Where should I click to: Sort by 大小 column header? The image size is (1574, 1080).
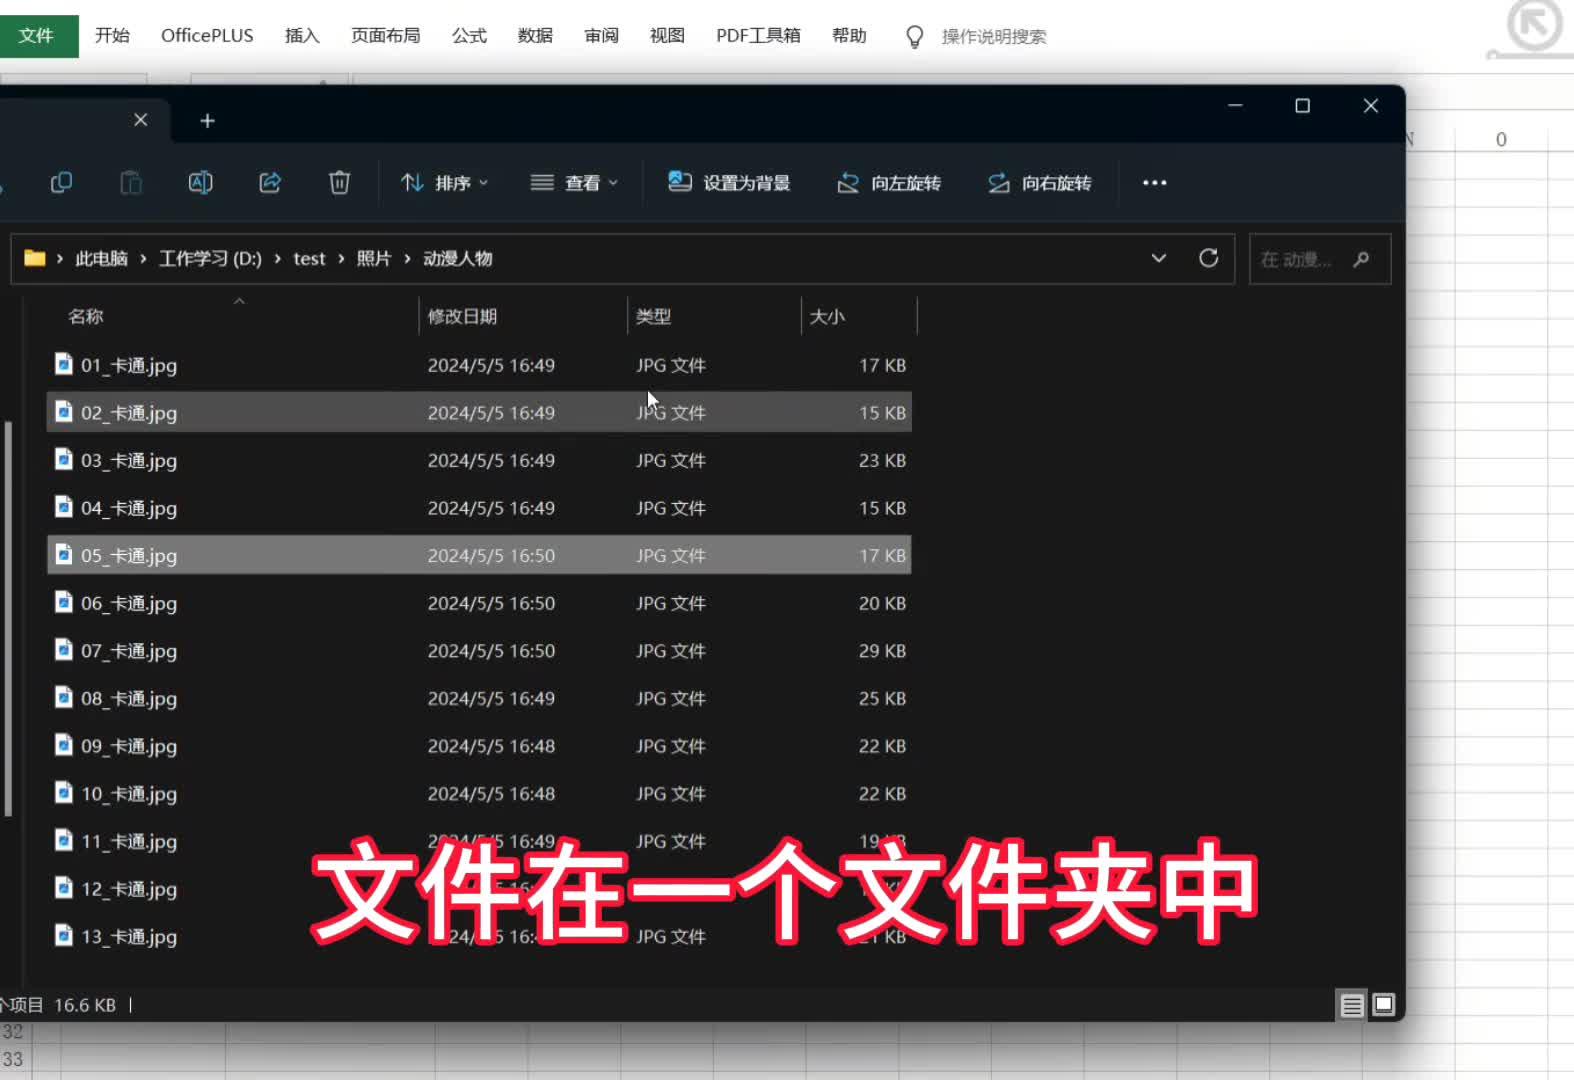[827, 317]
